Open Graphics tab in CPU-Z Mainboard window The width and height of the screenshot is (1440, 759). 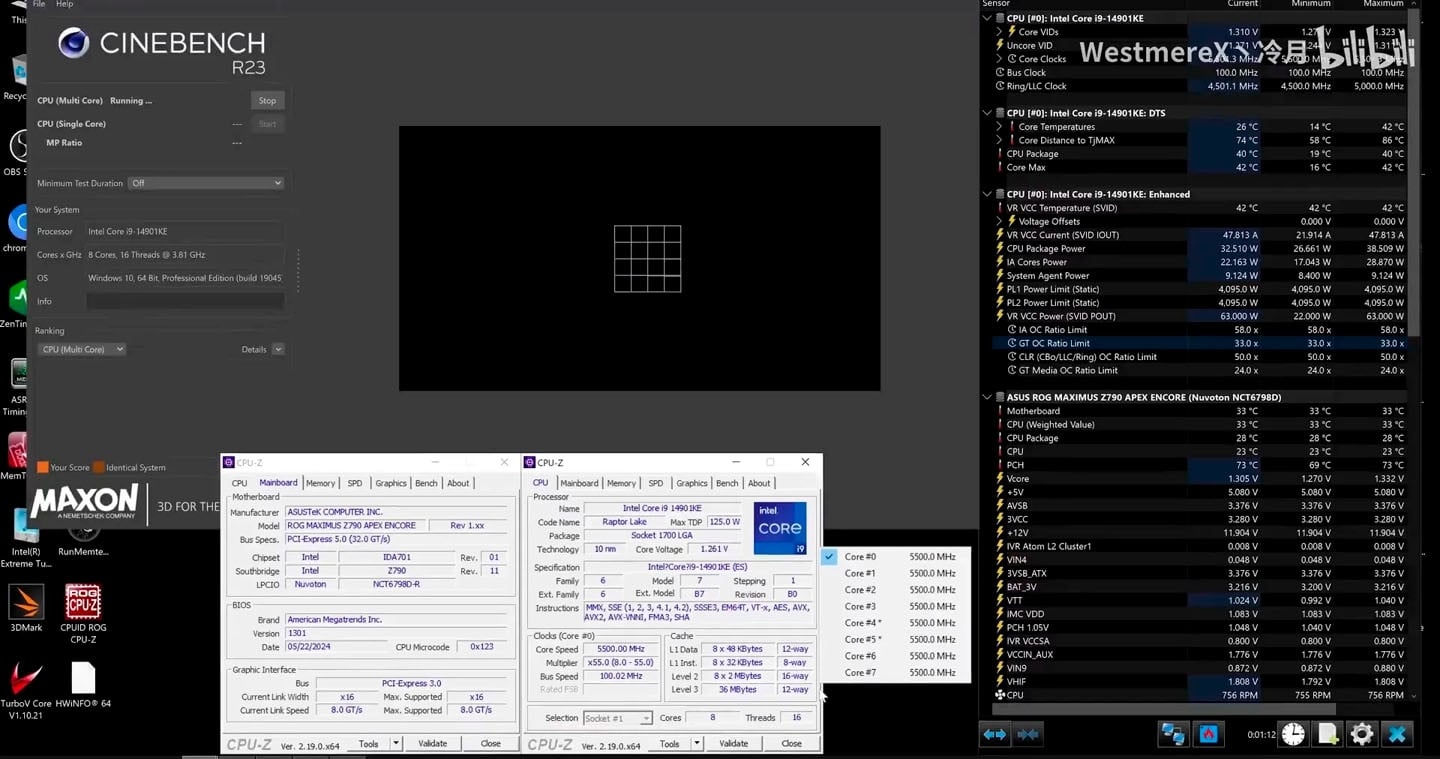pyautogui.click(x=390, y=483)
